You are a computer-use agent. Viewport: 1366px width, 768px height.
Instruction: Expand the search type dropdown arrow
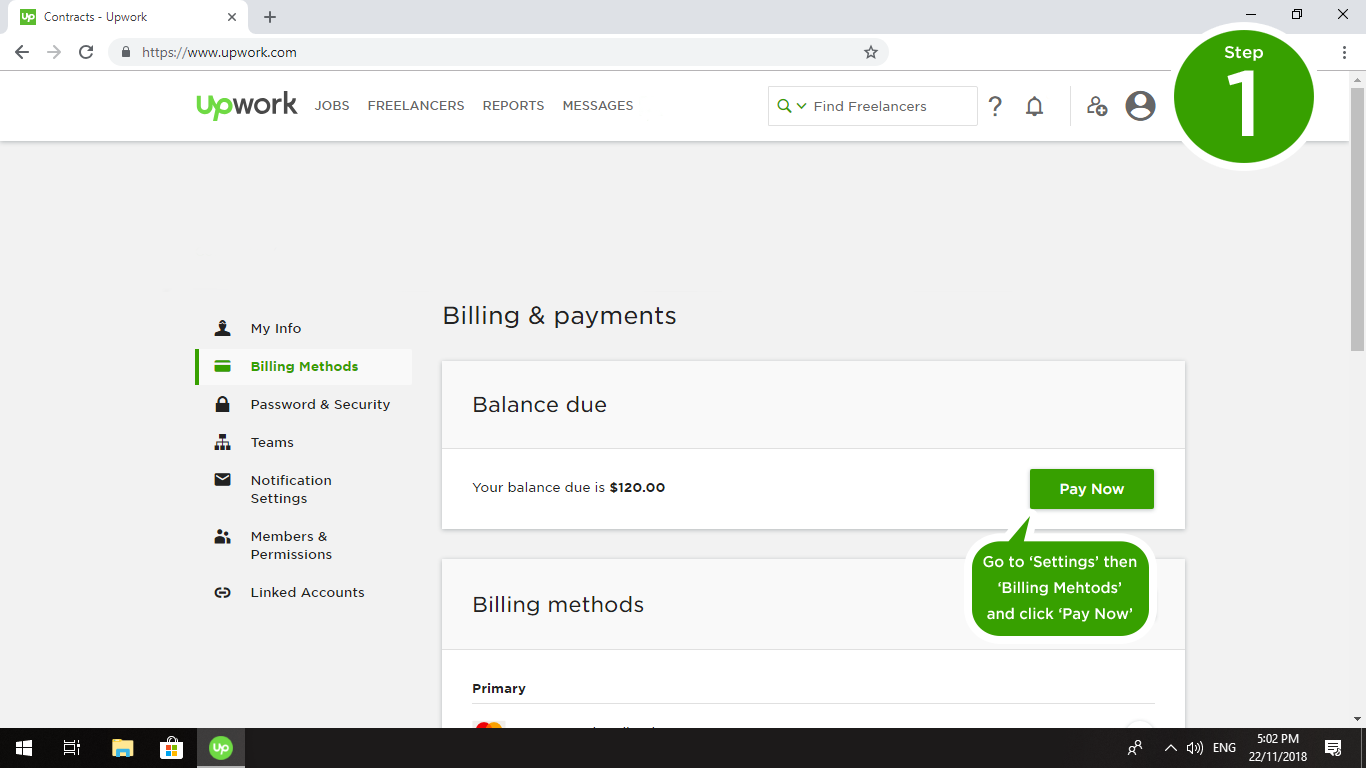tap(801, 106)
